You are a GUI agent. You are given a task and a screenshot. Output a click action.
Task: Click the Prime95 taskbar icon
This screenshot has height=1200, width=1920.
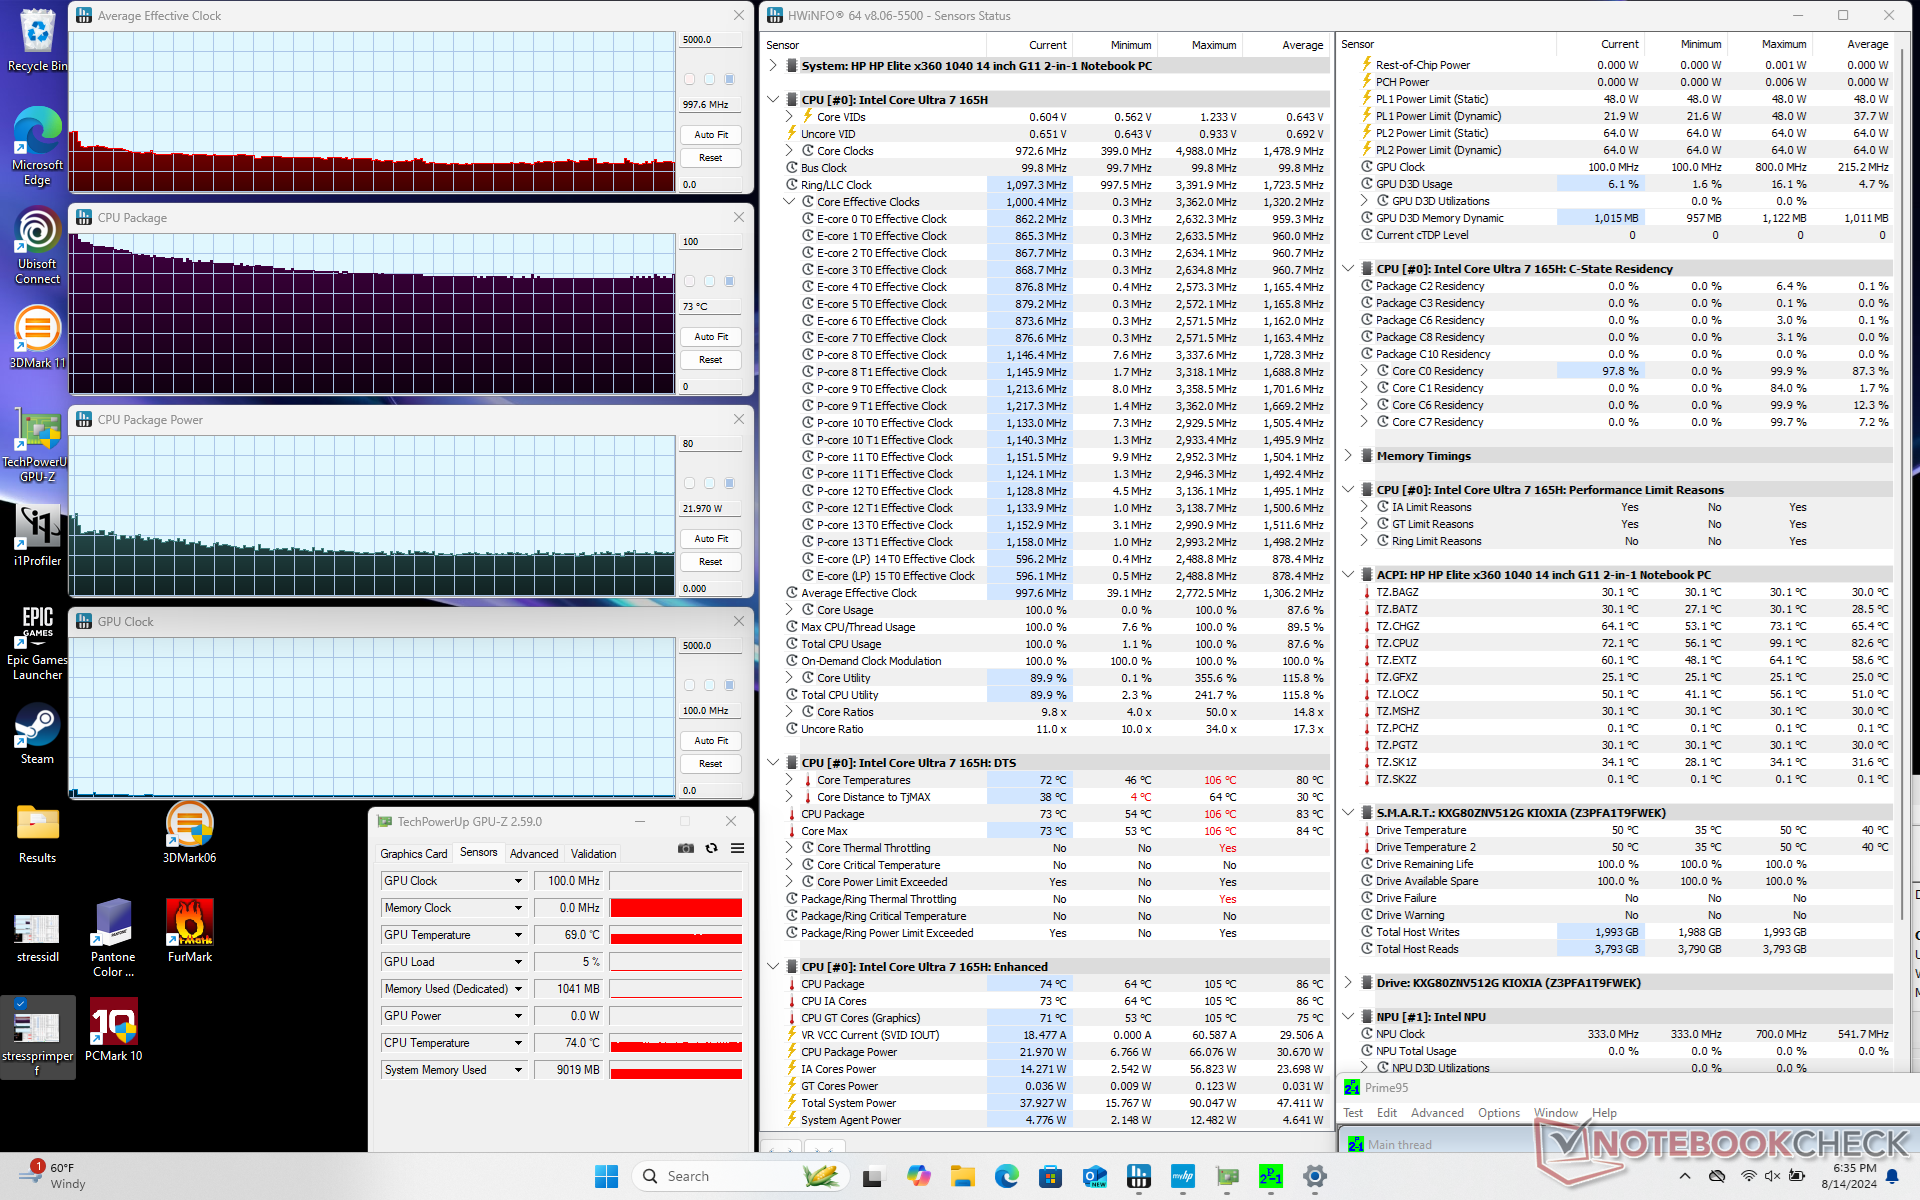tap(1270, 1177)
